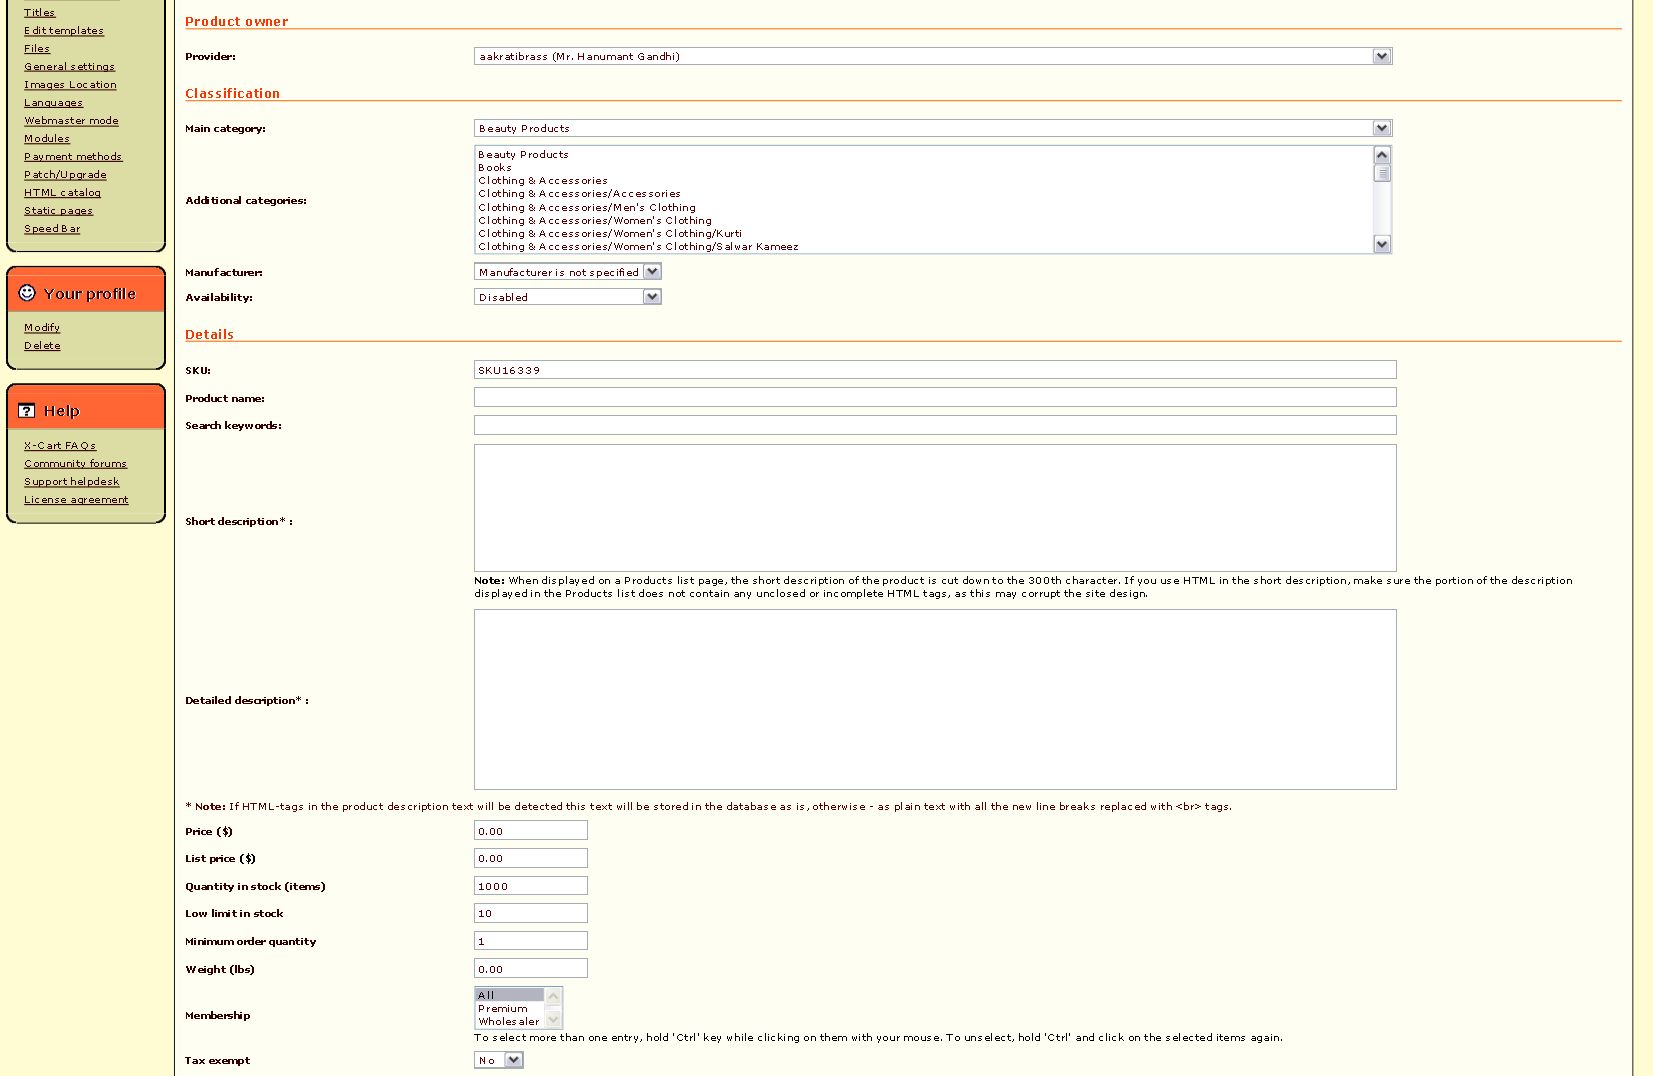
Task: Select the Salwar Kameez category entry
Action: pyautogui.click(x=638, y=247)
